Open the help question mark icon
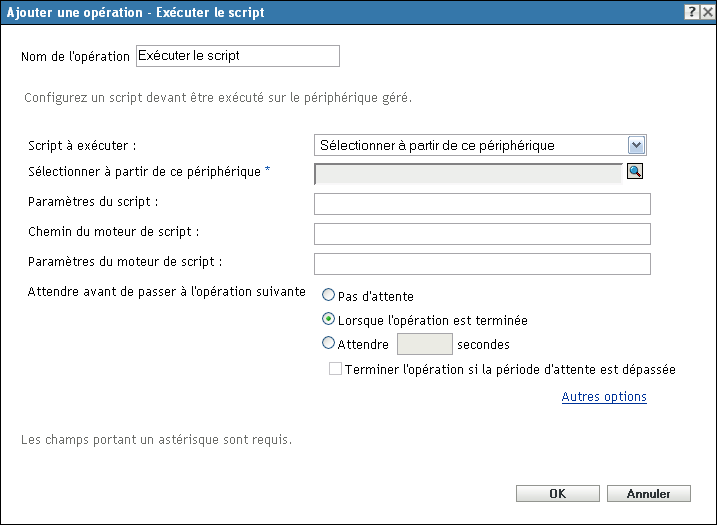The width and height of the screenshot is (717, 525). tap(692, 12)
